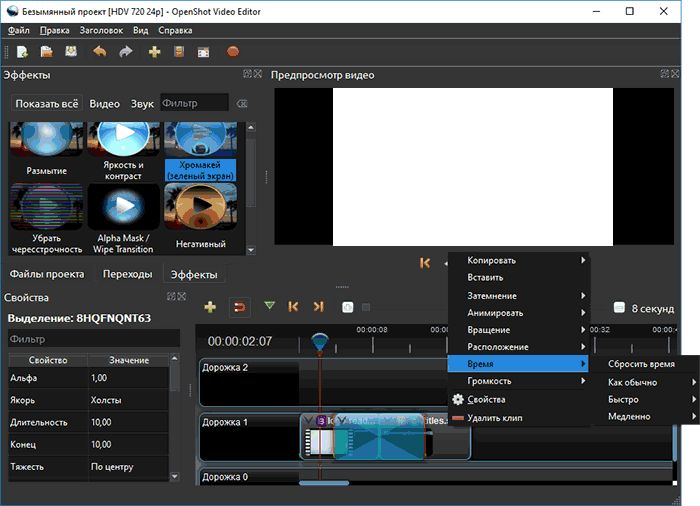Click the zoom scale icon next to 8 секунд
700x506 pixels.
click(619, 307)
